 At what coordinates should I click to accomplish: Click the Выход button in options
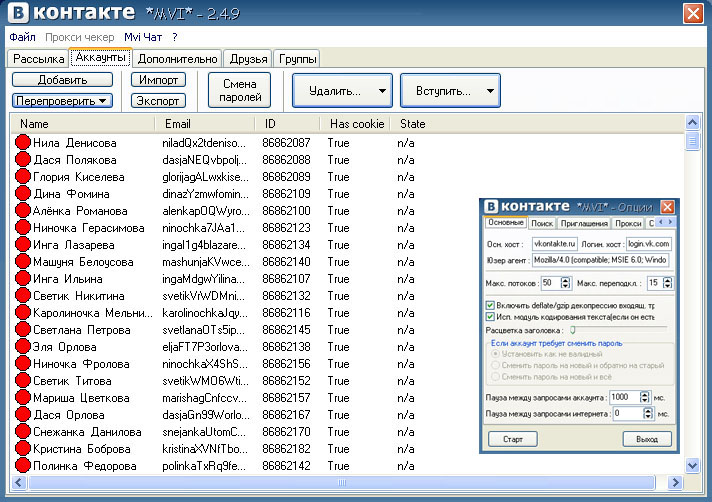click(x=647, y=439)
